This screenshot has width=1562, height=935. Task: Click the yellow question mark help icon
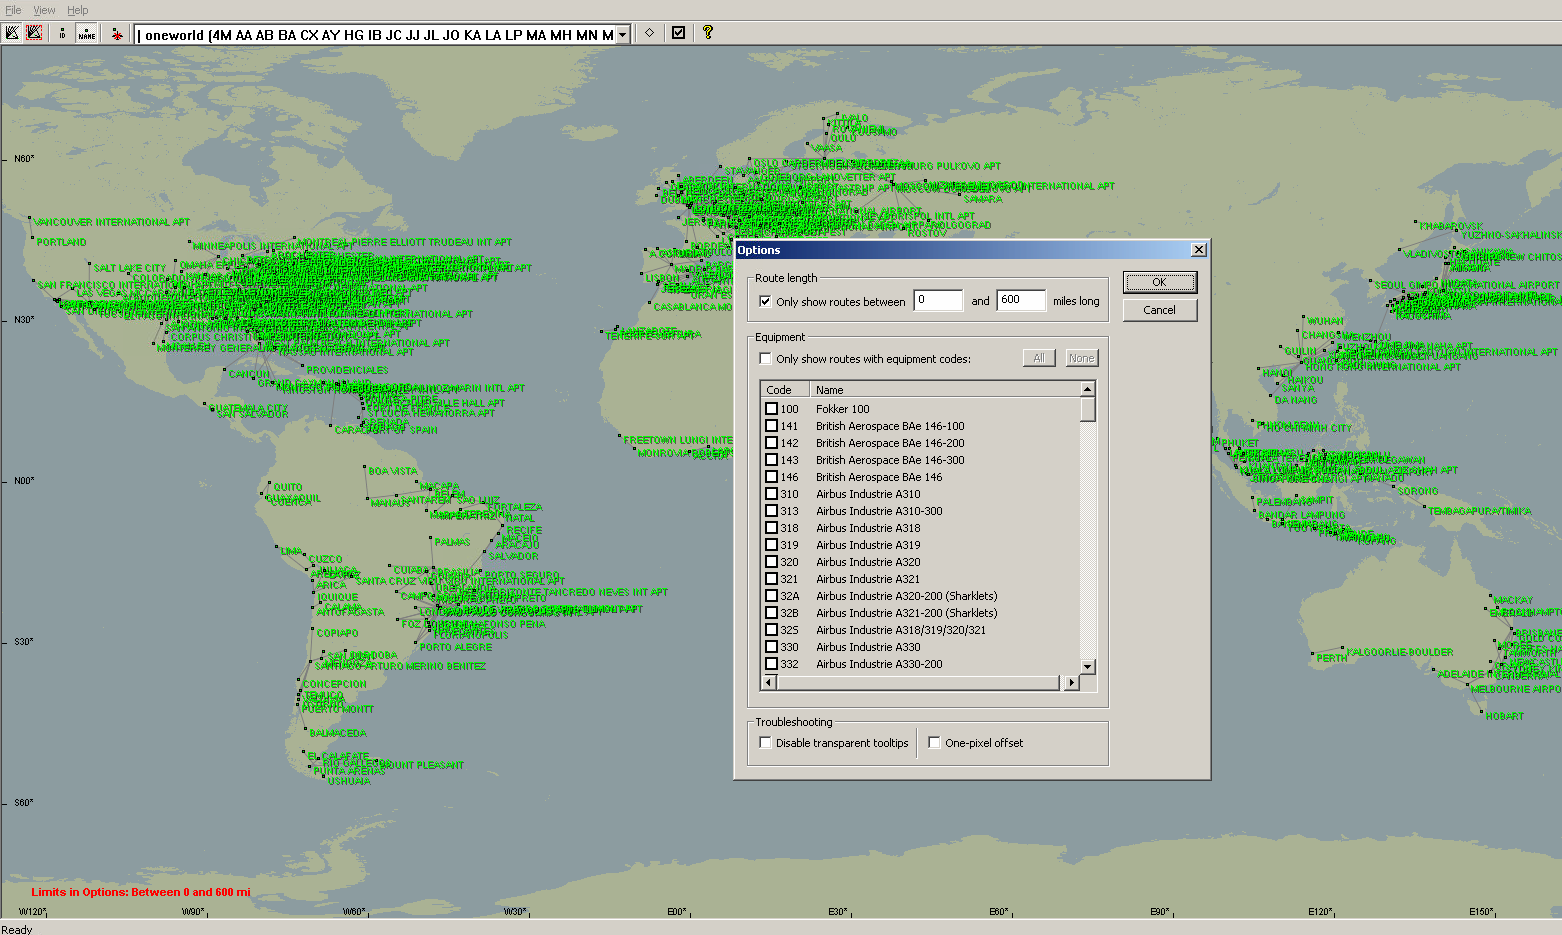pyautogui.click(x=707, y=33)
